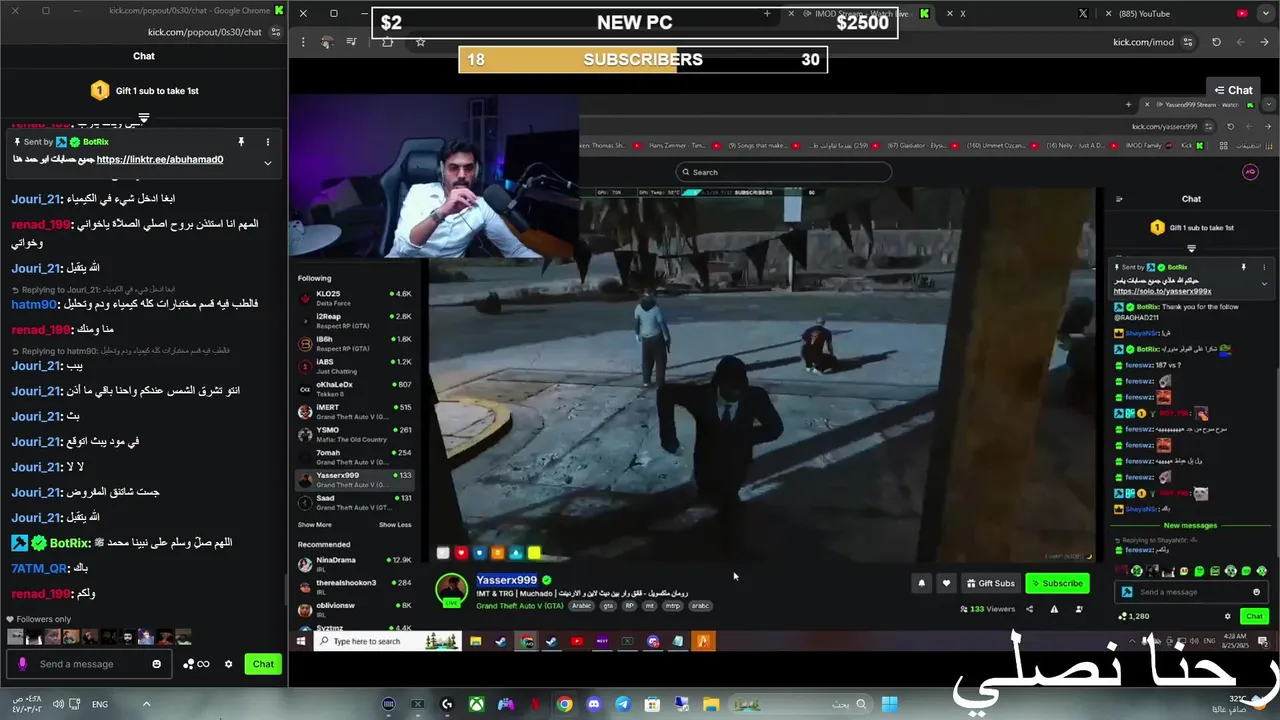Click ENG language indicator in system tray
The width and height of the screenshot is (1280, 720).
pyautogui.click(x=100, y=704)
